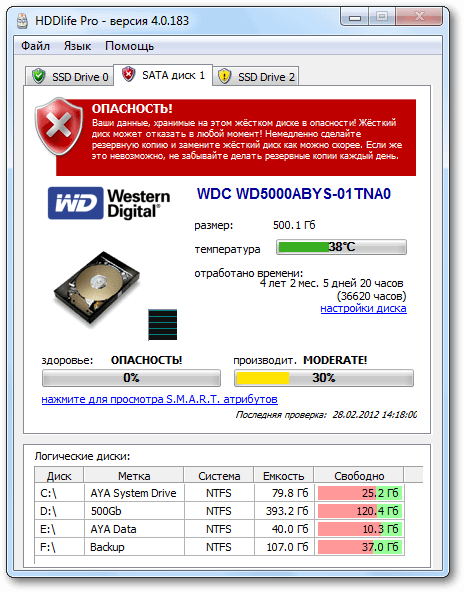Open the Помощь menu
The image size is (464, 592).
129,46
